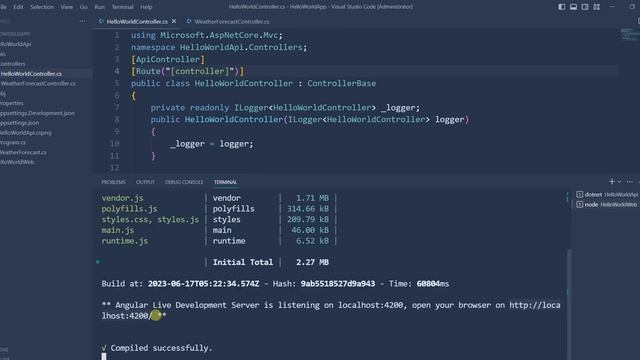Screen dimensions: 640x360
Task: Open the Help menu
Action: 146,7
